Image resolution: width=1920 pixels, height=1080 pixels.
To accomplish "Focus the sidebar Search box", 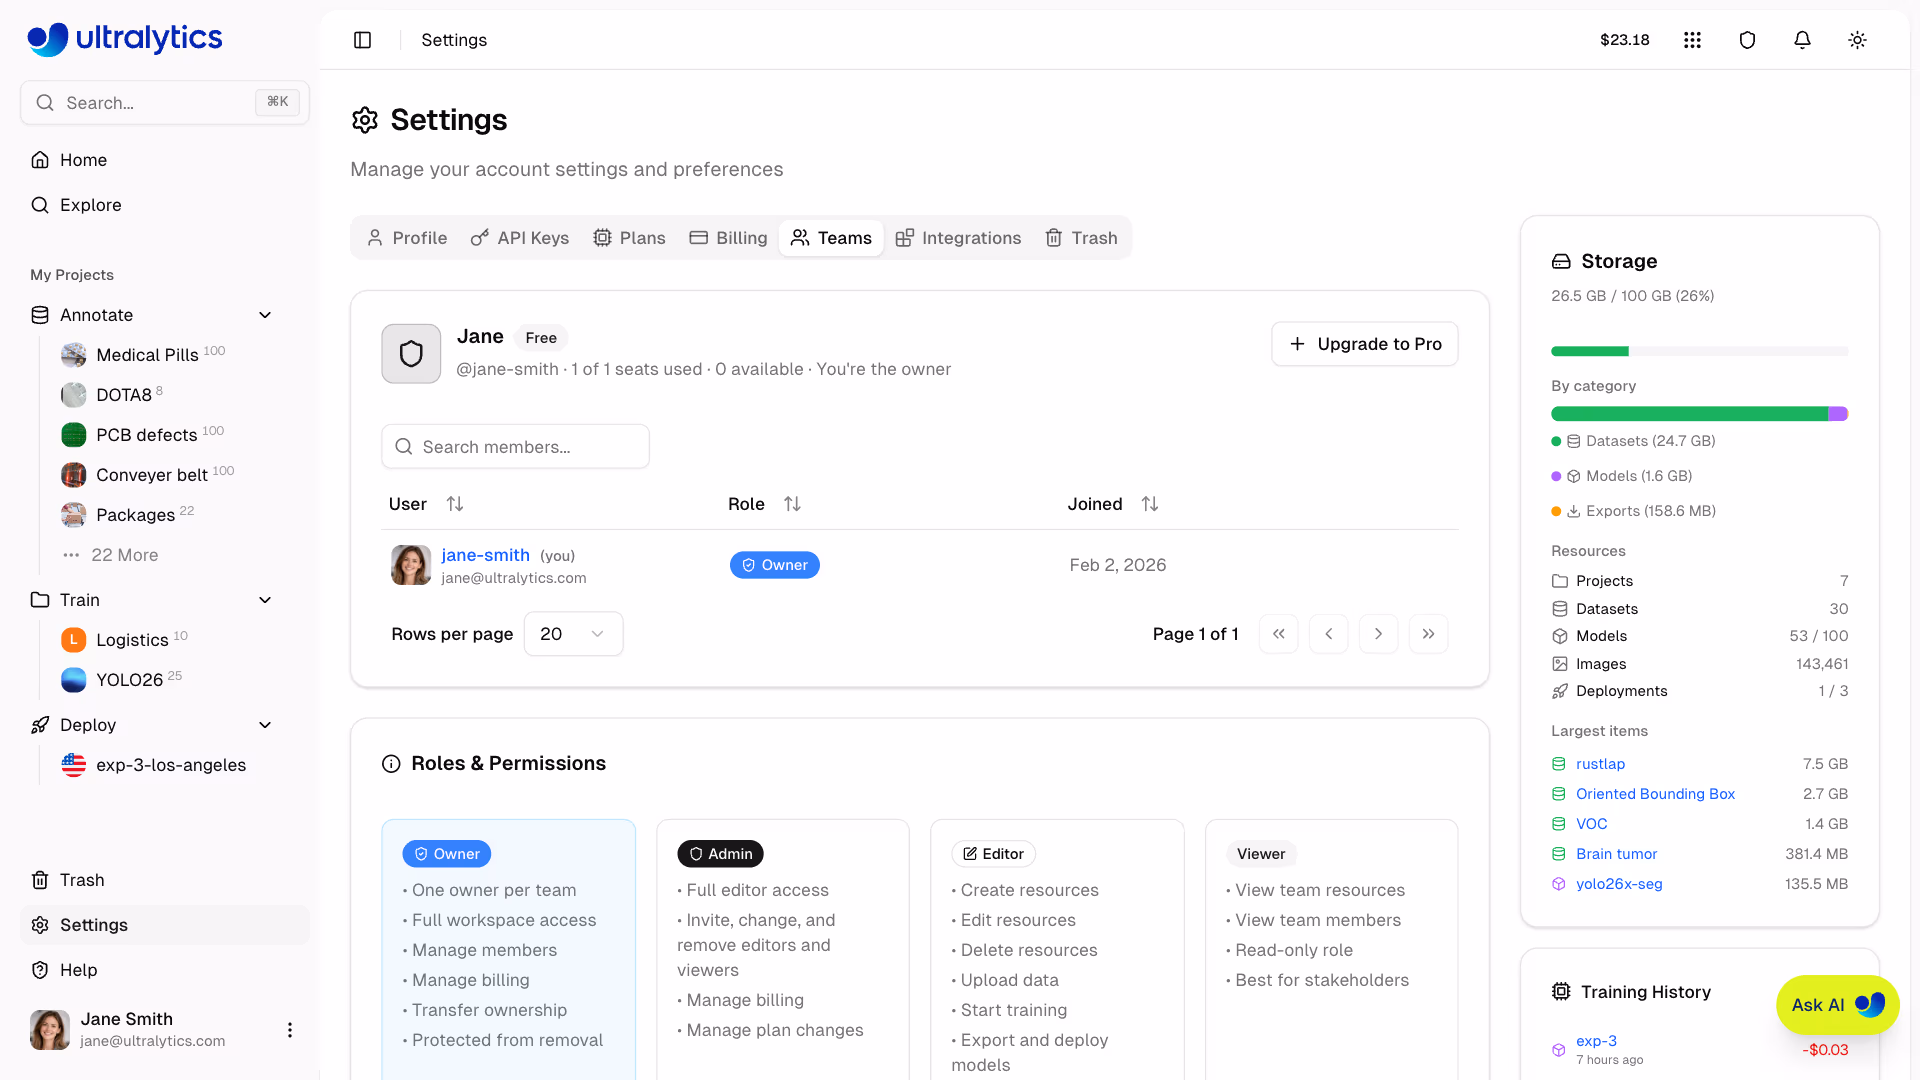I will pos(165,103).
